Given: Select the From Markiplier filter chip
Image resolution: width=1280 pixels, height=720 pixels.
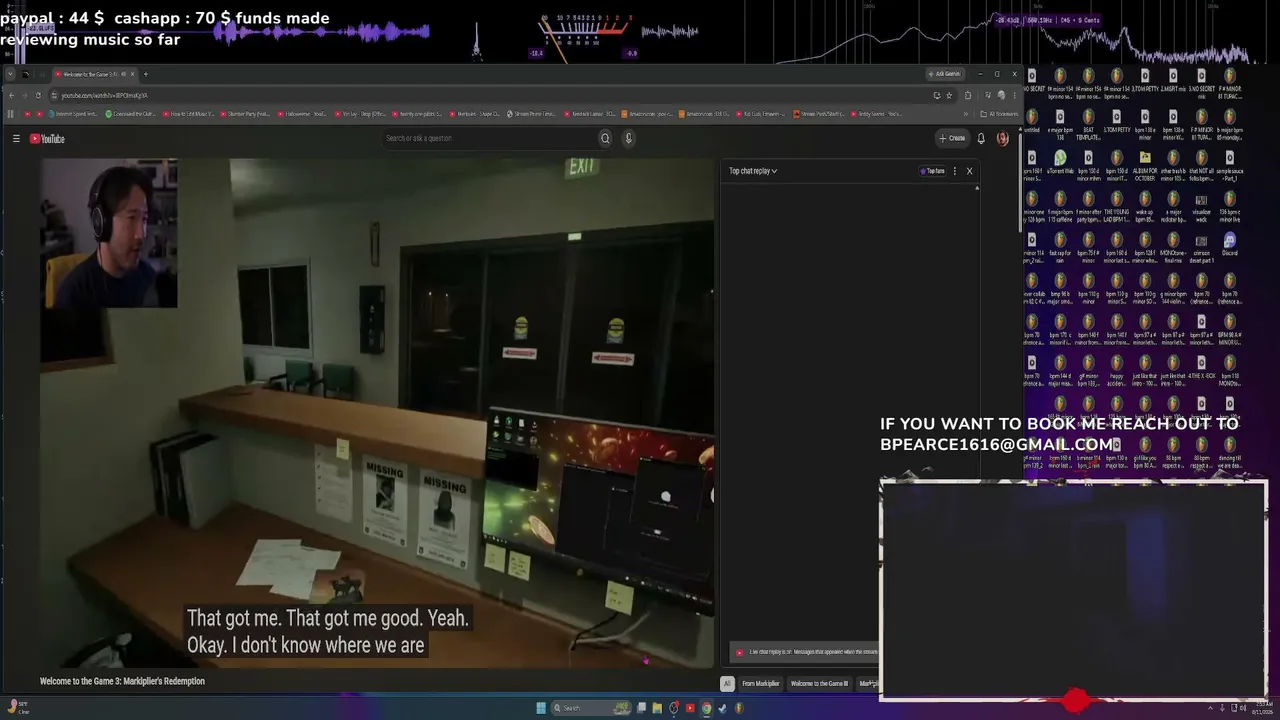Looking at the screenshot, I should coord(760,684).
